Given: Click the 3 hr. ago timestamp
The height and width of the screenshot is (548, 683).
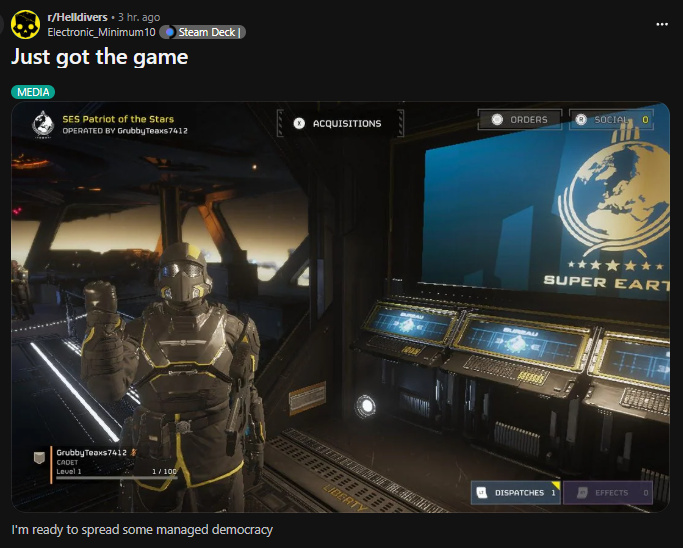Looking at the screenshot, I should 139,17.
